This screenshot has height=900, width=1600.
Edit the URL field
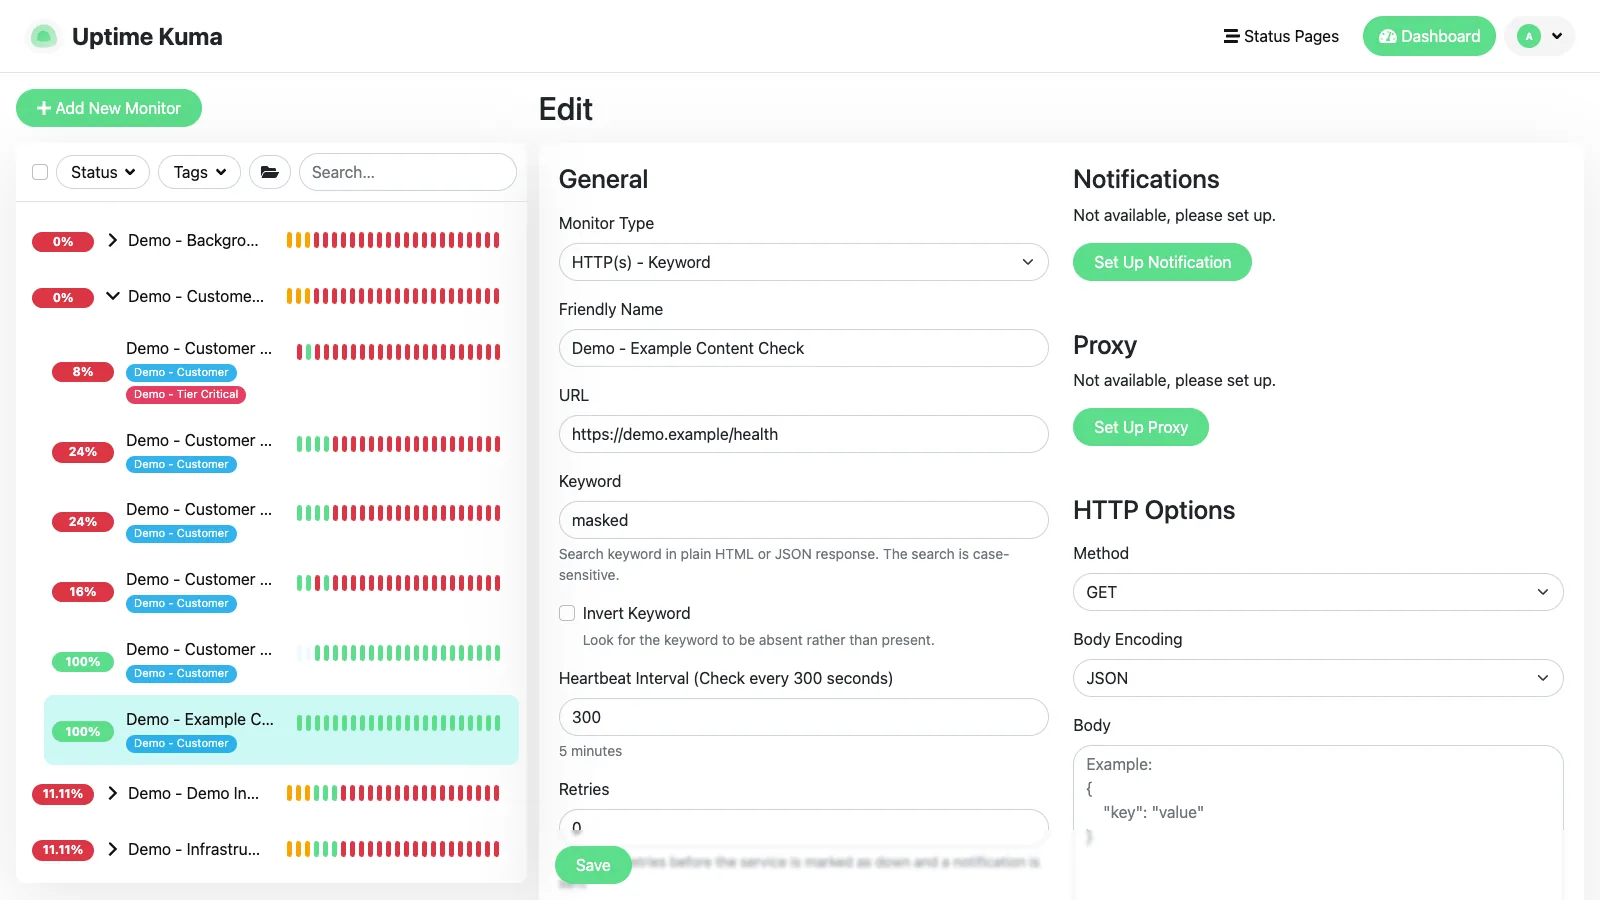[x=803, y=434]
